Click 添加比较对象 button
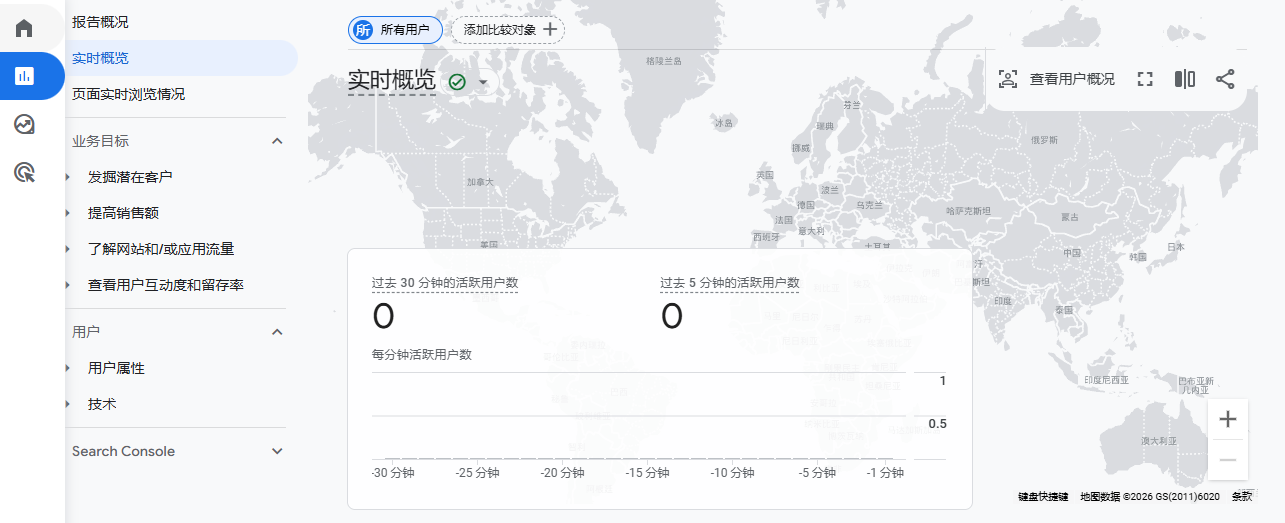The height and width of the screenshot is (523, 1285). pyautogui.click(x=508, y=30)
